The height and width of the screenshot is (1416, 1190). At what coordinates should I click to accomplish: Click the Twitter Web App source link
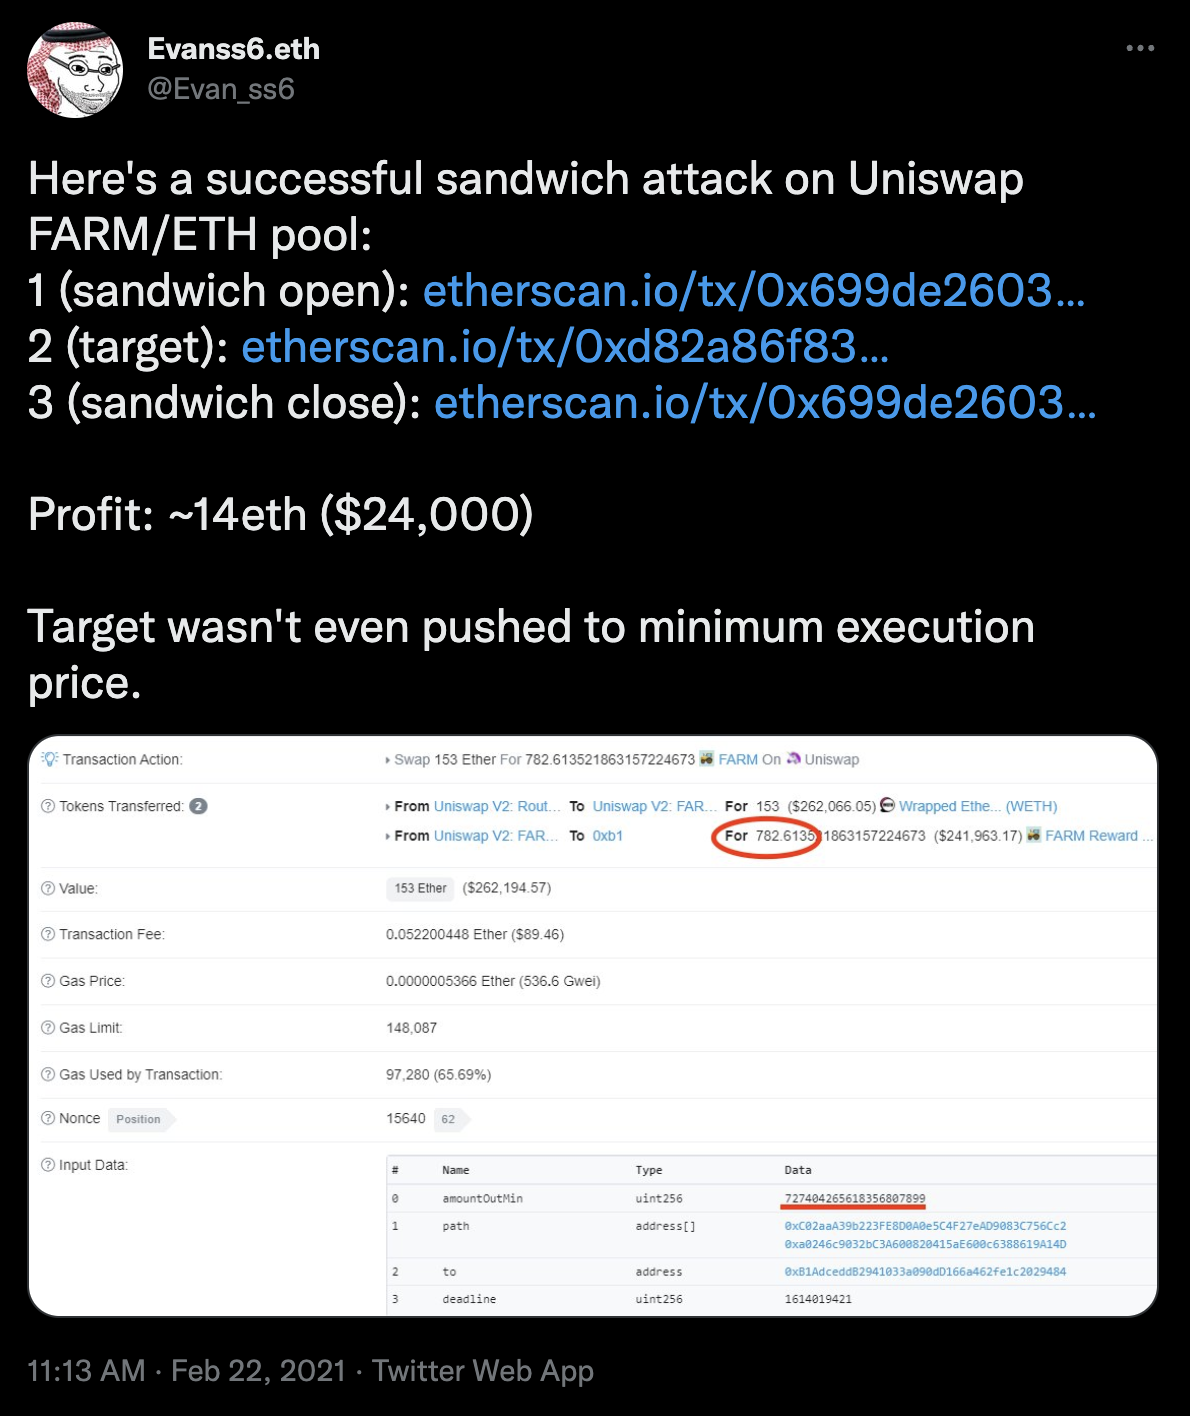(x=483, y=1370)
